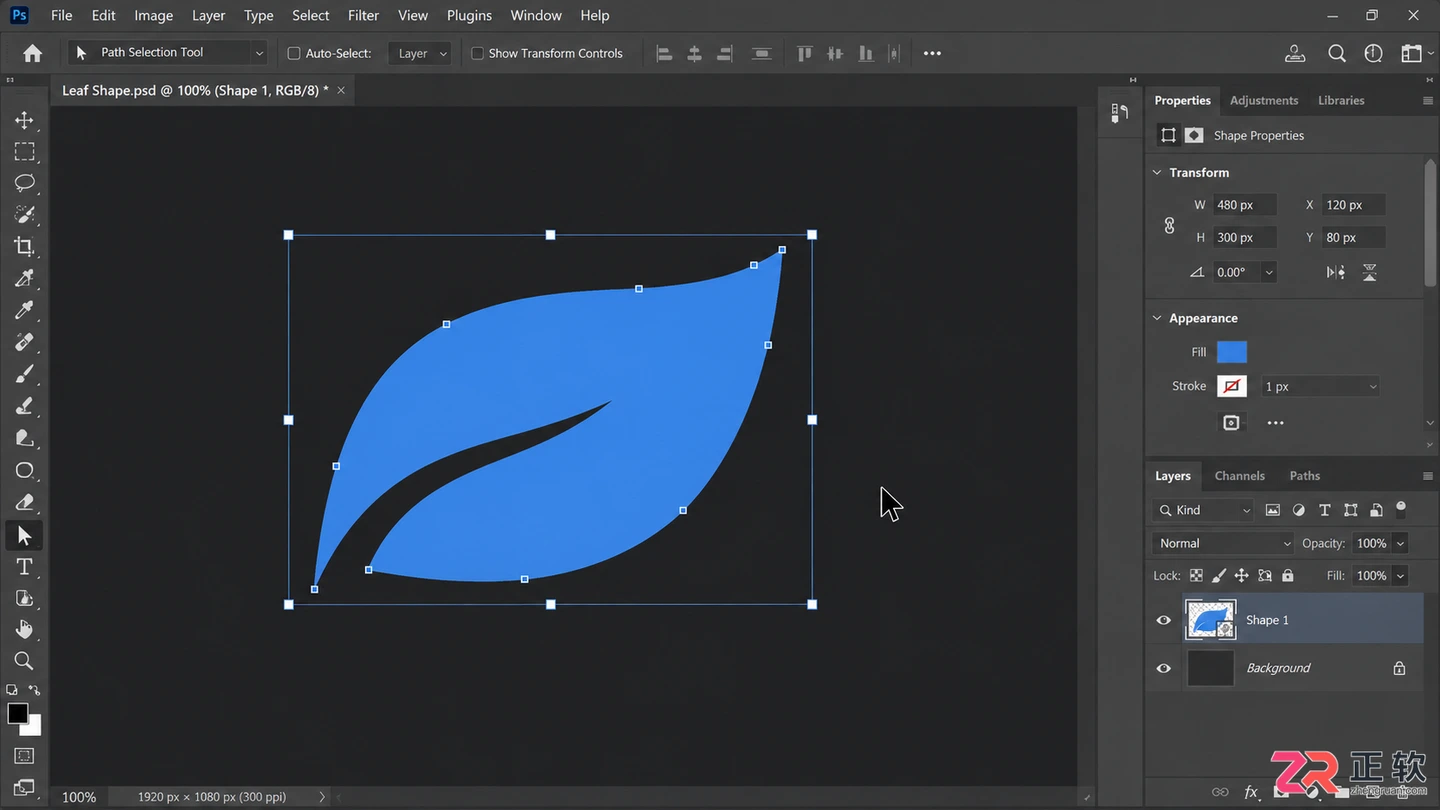Select the Lasso tool
This screenshot has width=1440, height=810.
click(x=24, y=183)
